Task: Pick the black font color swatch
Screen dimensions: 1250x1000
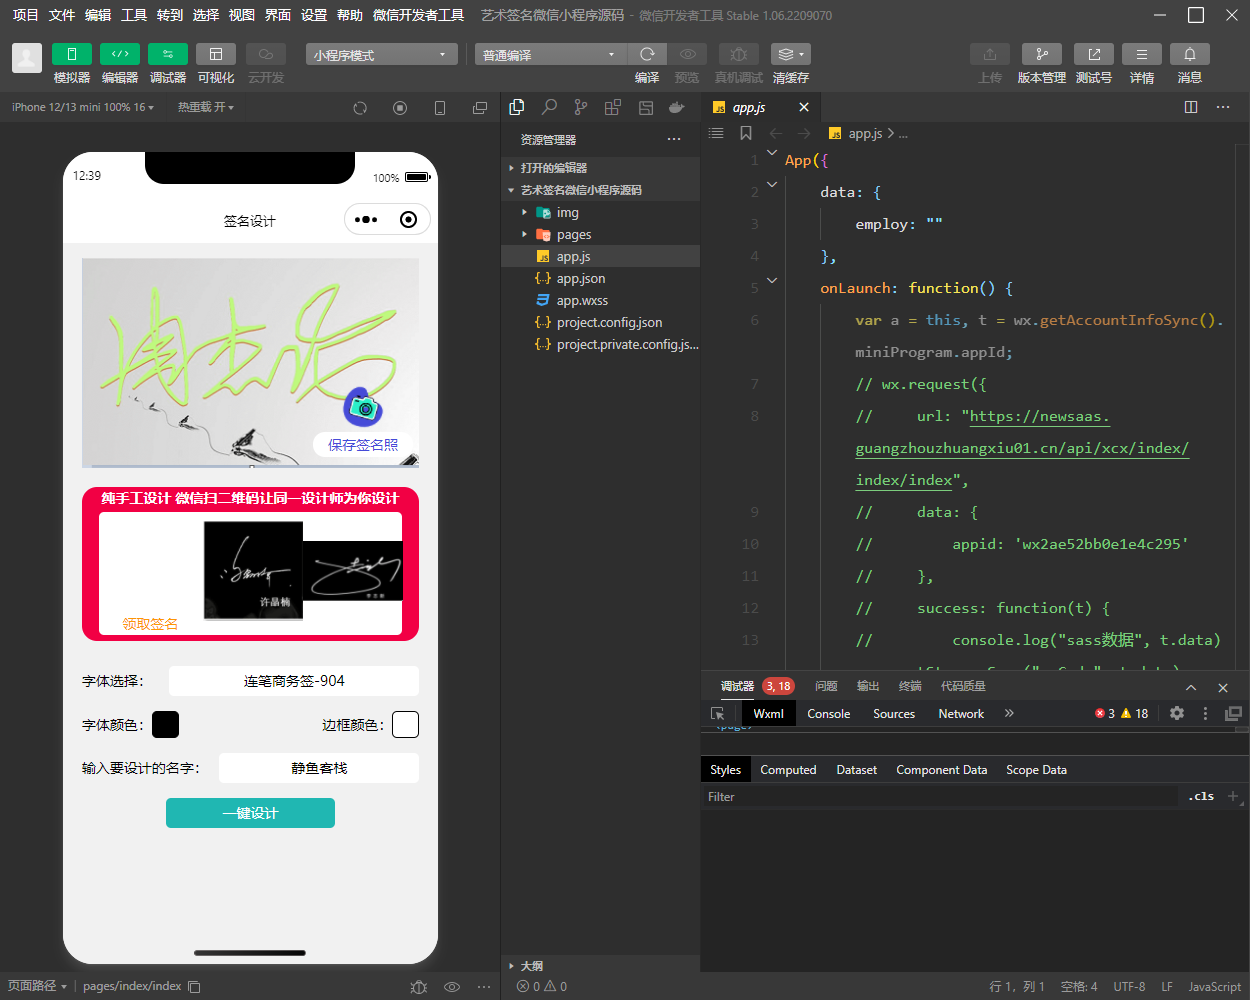Action: (165, 725)
